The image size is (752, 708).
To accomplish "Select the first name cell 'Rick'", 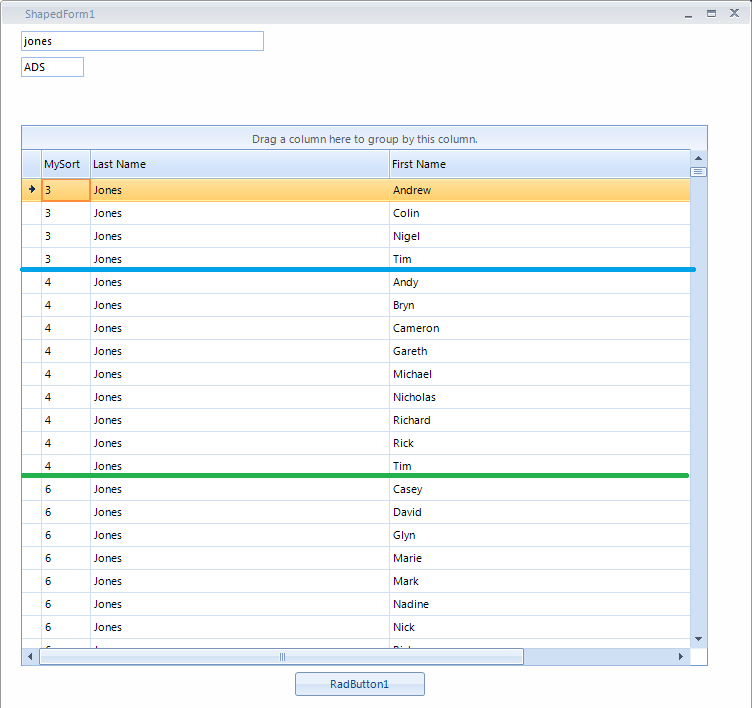I will point(540,443).
